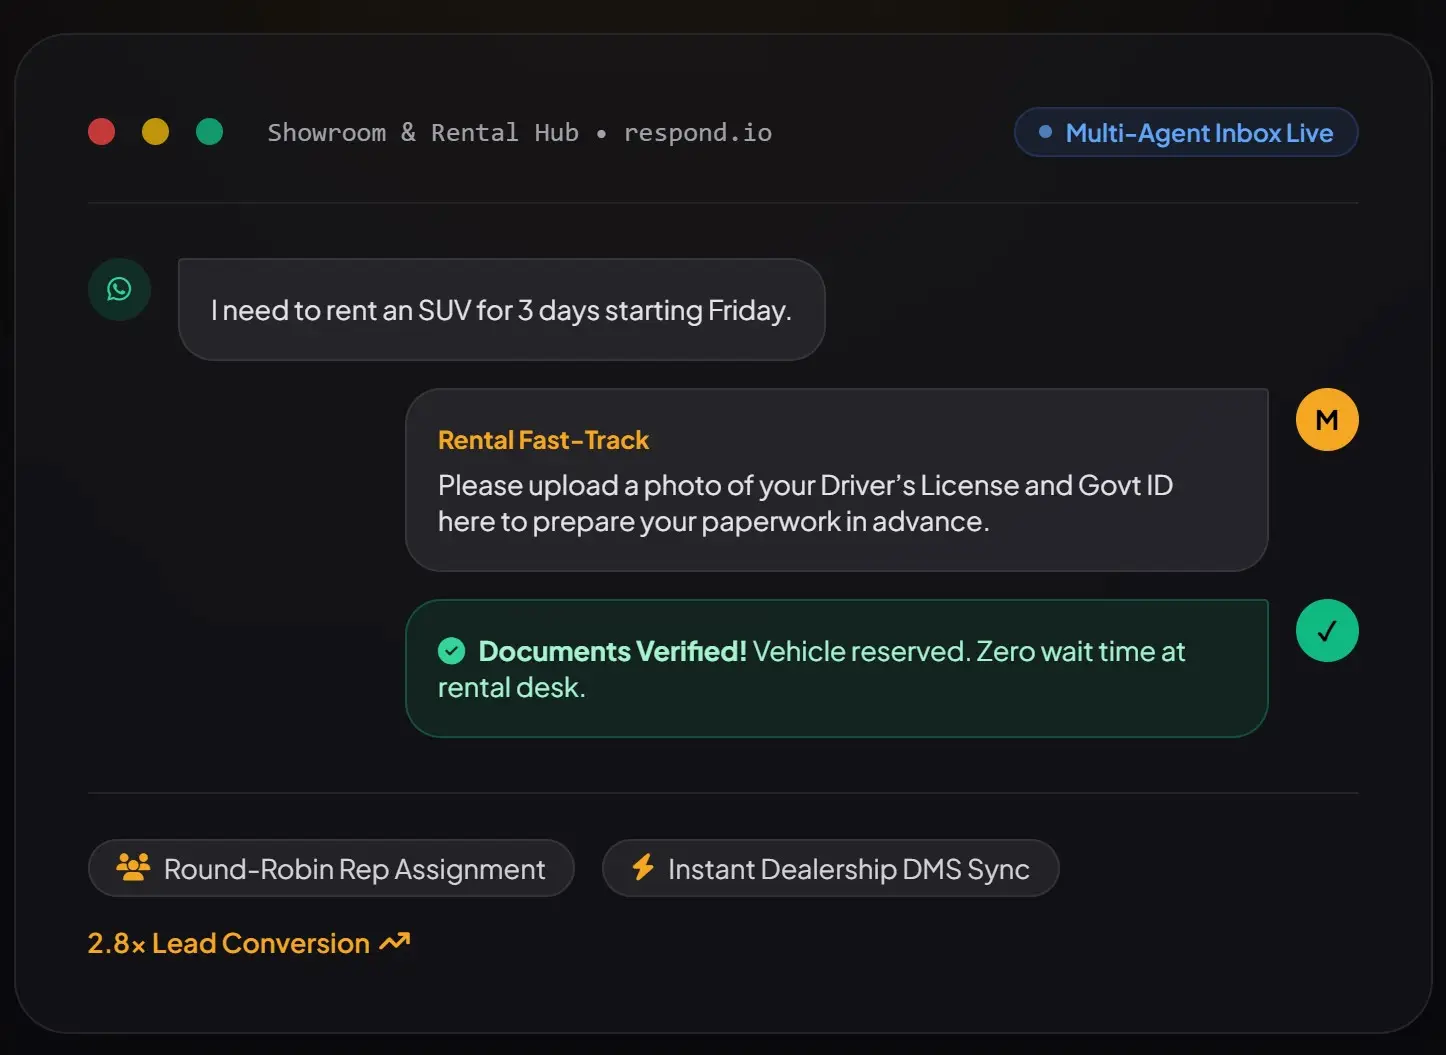The width and height of the screenshot is (1446, 1055).
Task: Click the people icon in Round-Robin pill
Action: [133, 867]
